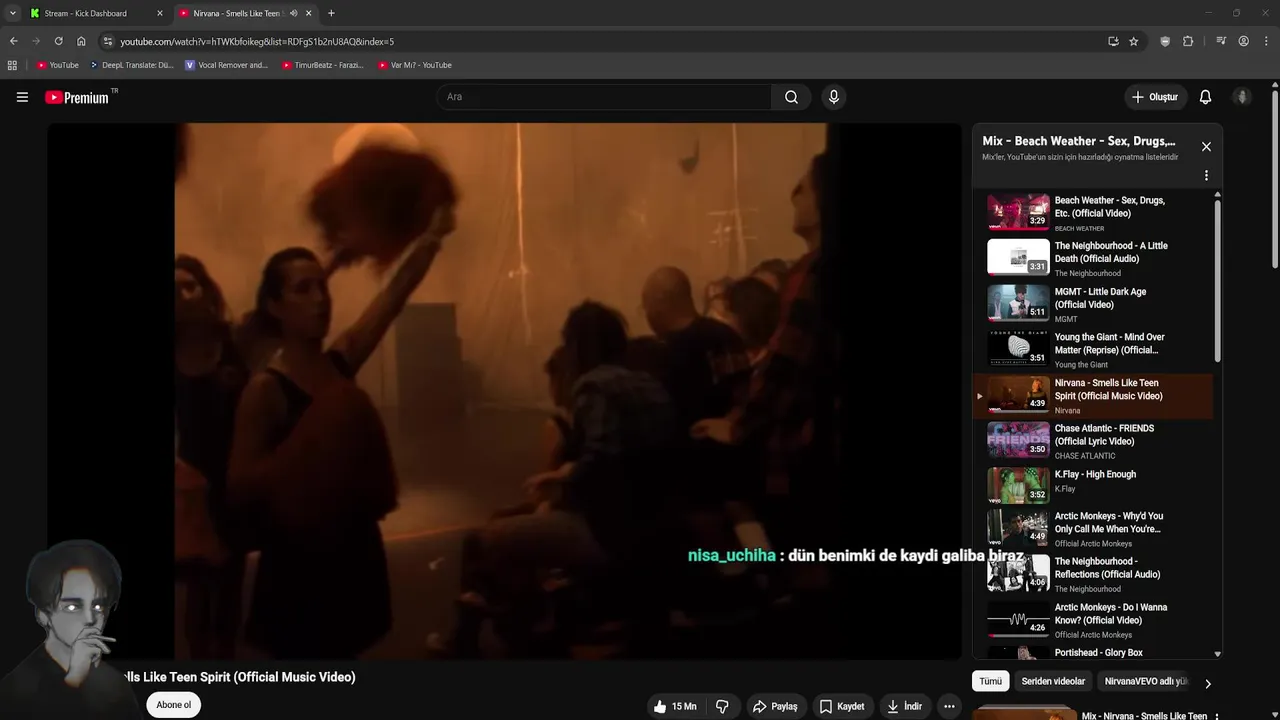Open Vocal Remover bookmark
The width and height of the screenshot is (1280, 720).
click(227, 65)
